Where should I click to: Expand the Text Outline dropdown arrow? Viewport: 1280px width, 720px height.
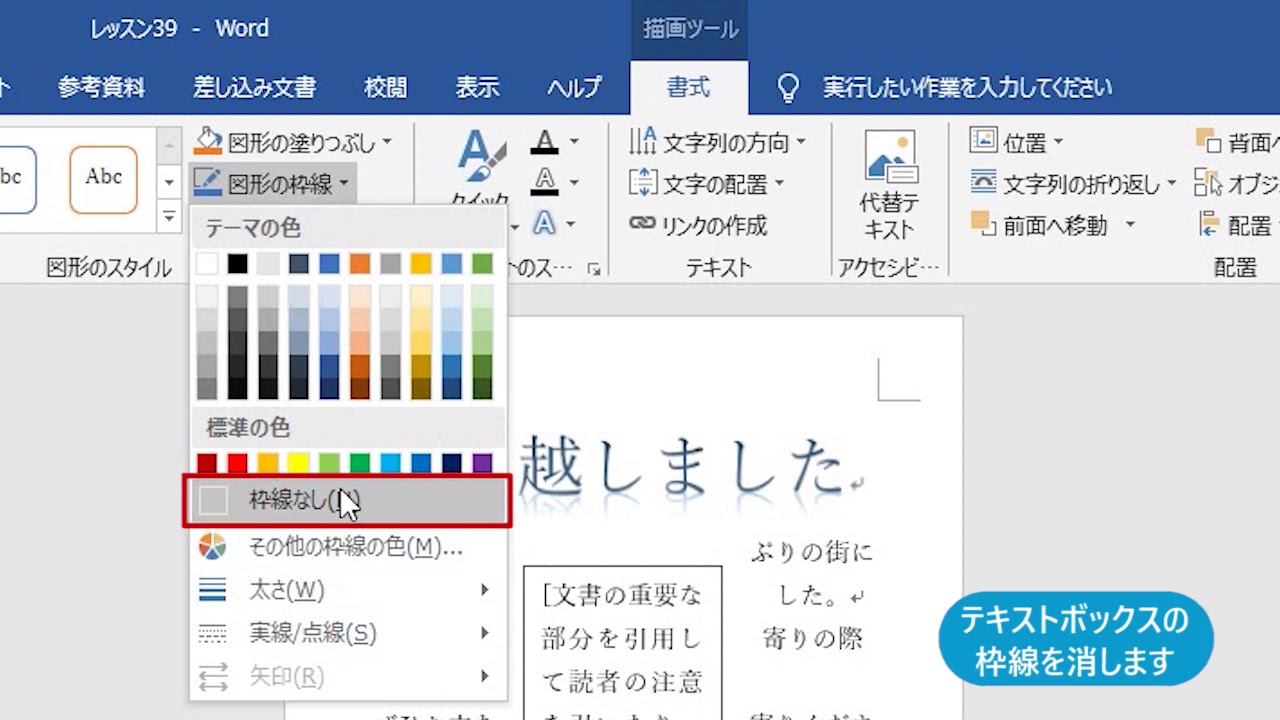tap(574, 183)
